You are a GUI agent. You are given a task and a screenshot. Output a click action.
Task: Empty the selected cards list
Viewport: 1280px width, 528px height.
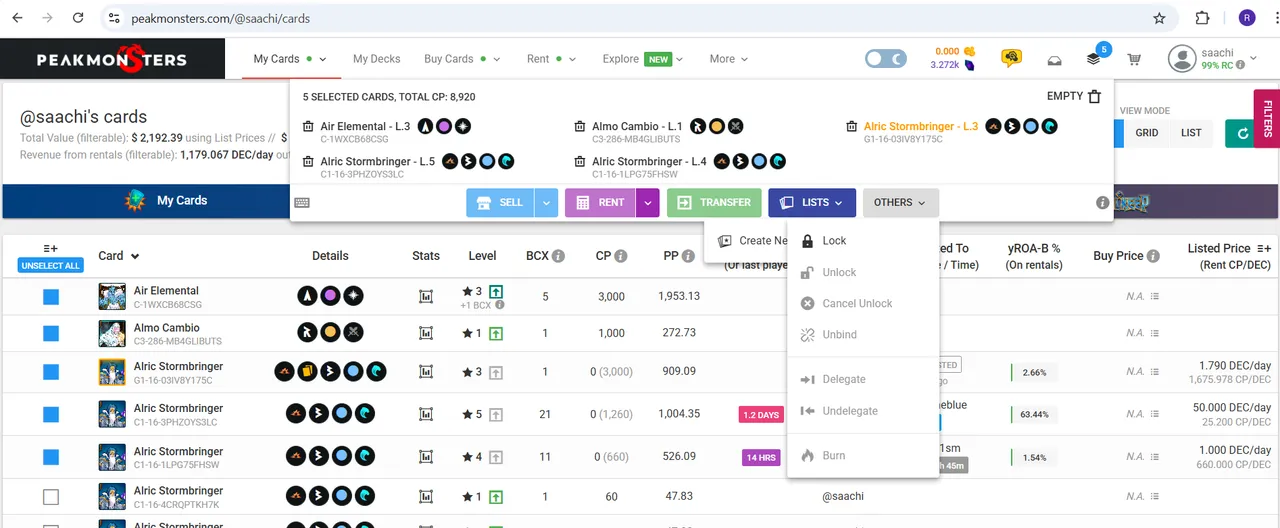(x=1074, y=96)
